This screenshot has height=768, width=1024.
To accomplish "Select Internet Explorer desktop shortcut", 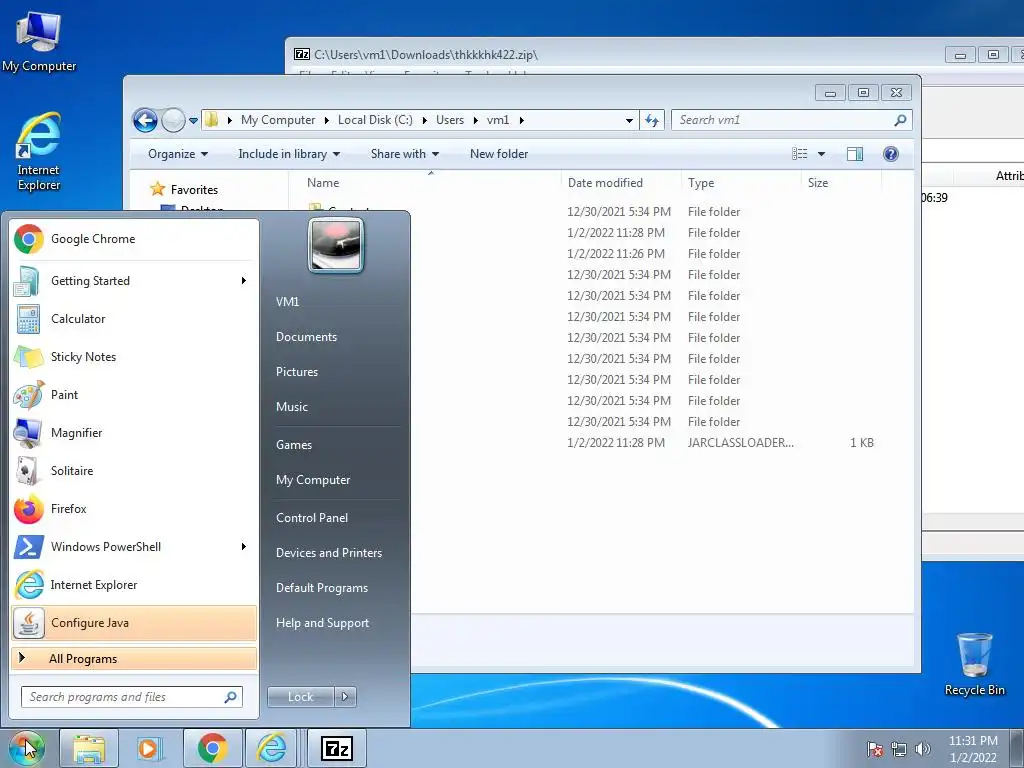I will pos(39,153).
